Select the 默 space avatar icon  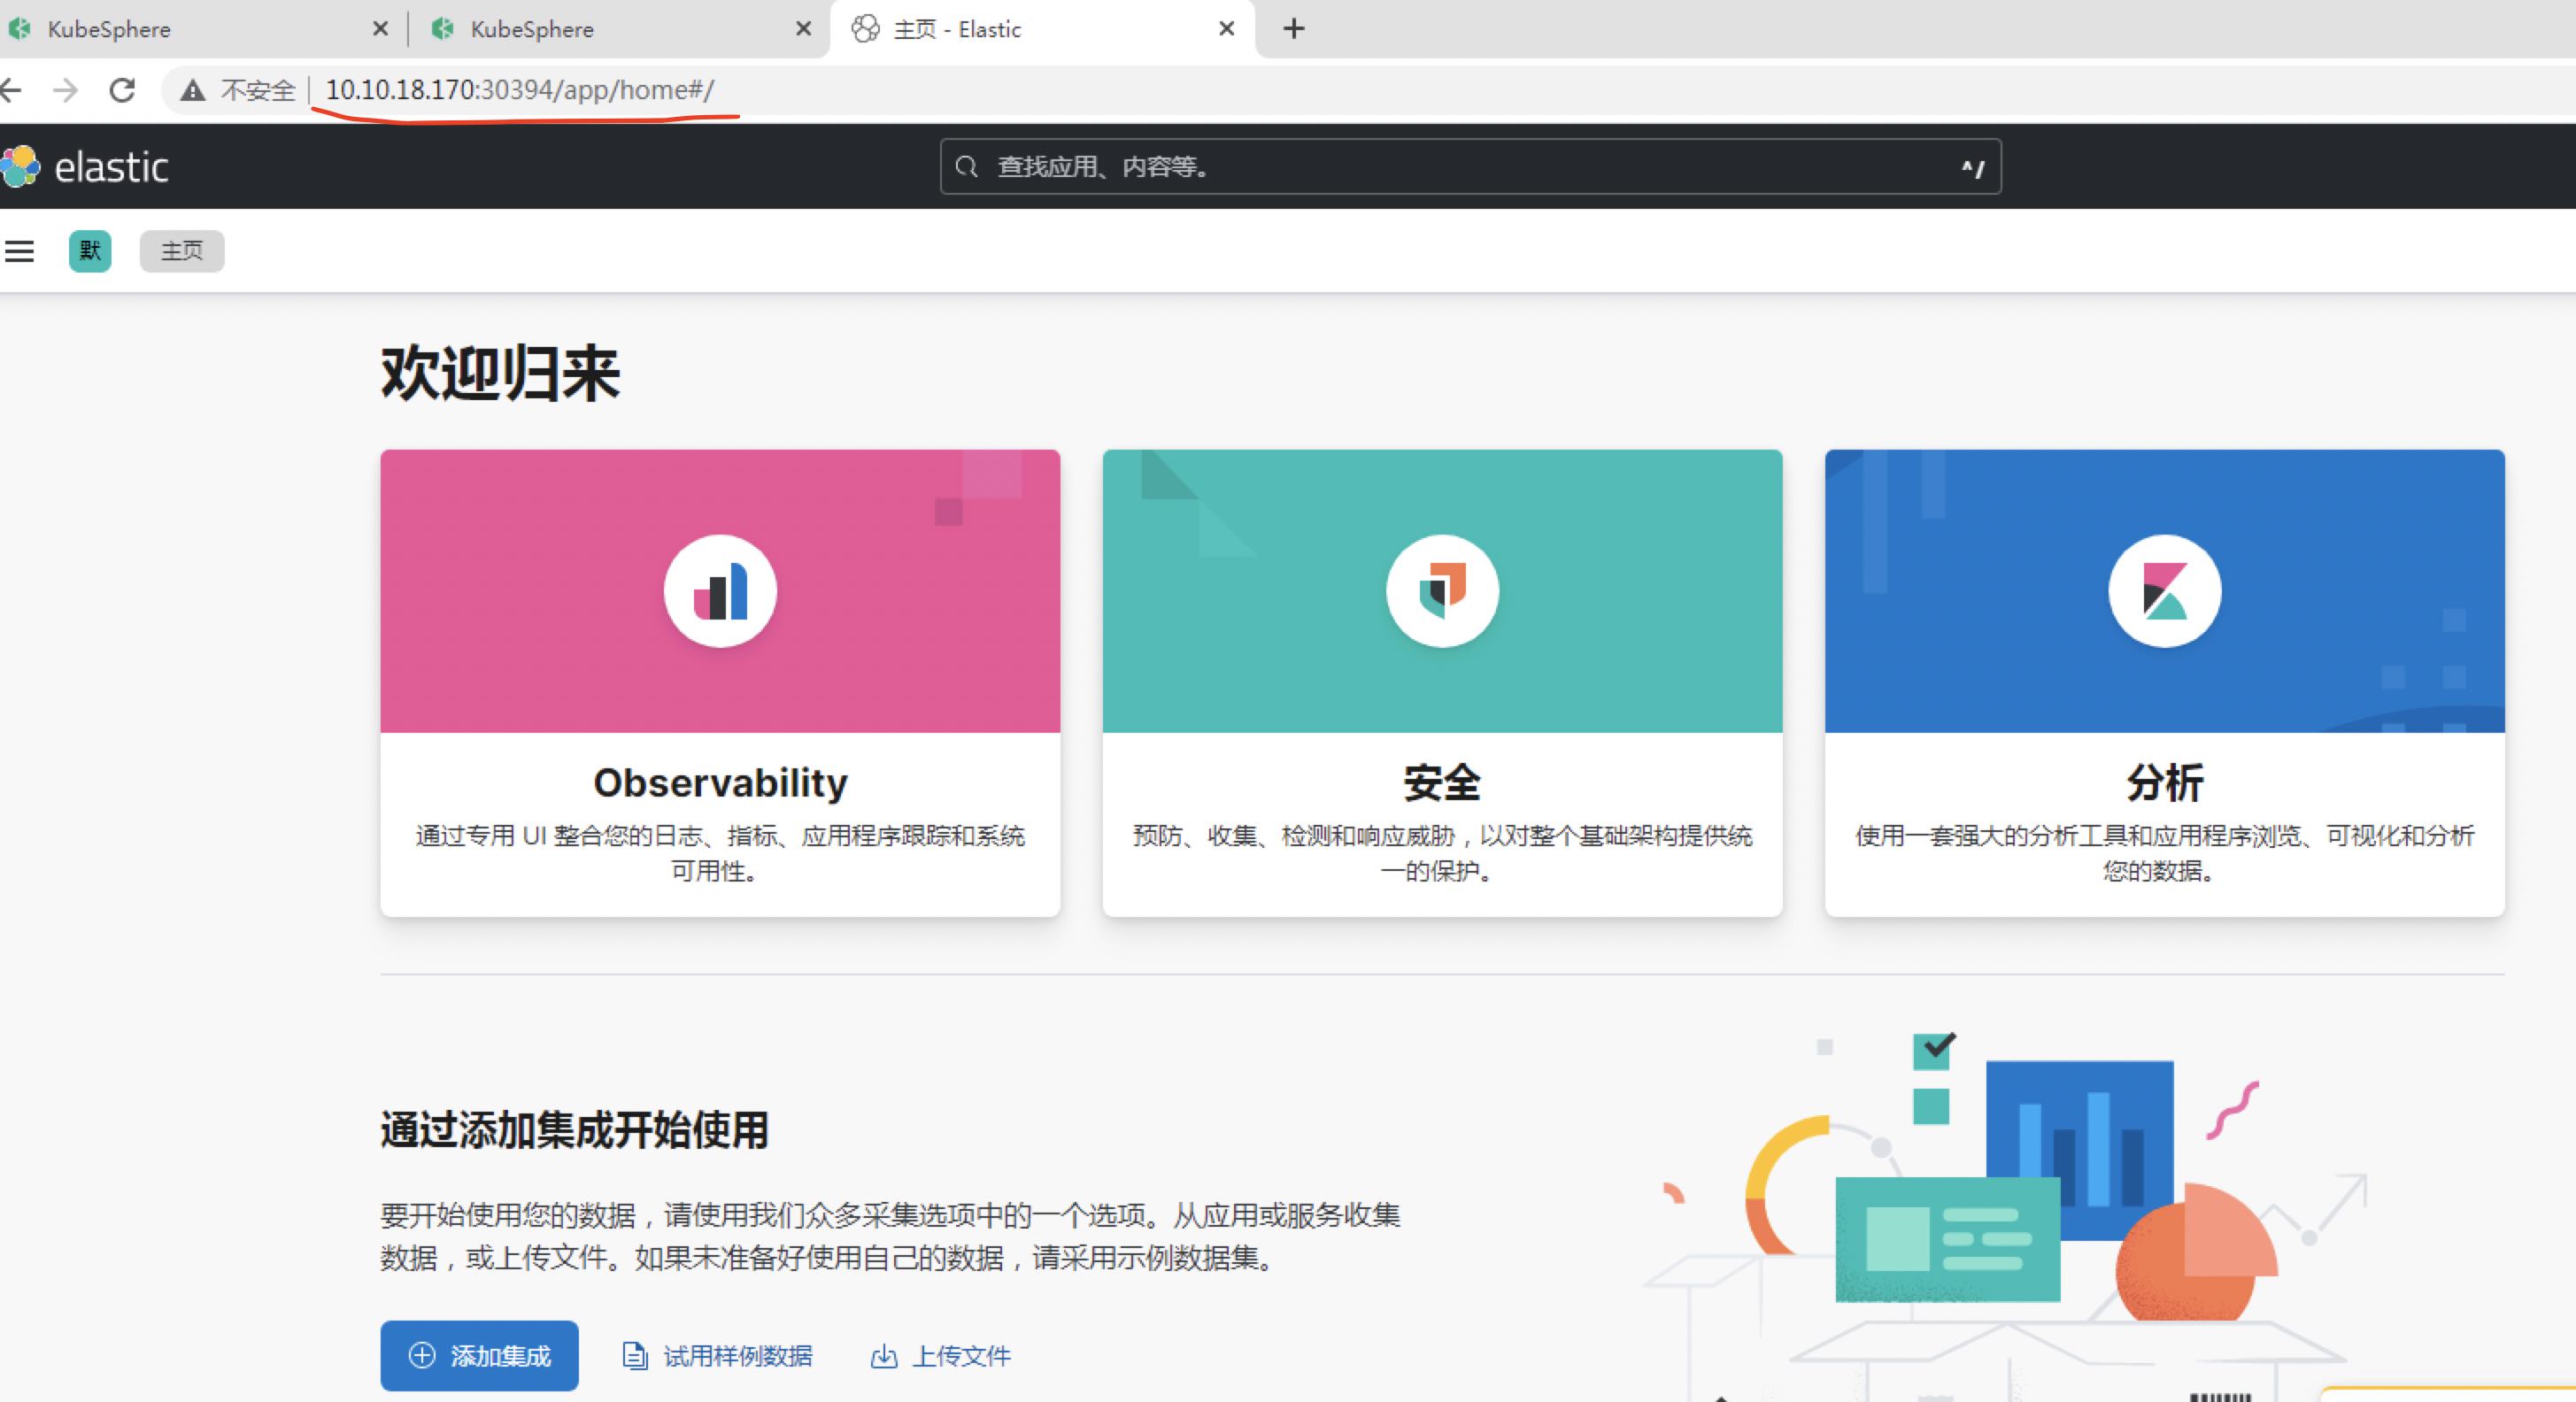[89, 251]
